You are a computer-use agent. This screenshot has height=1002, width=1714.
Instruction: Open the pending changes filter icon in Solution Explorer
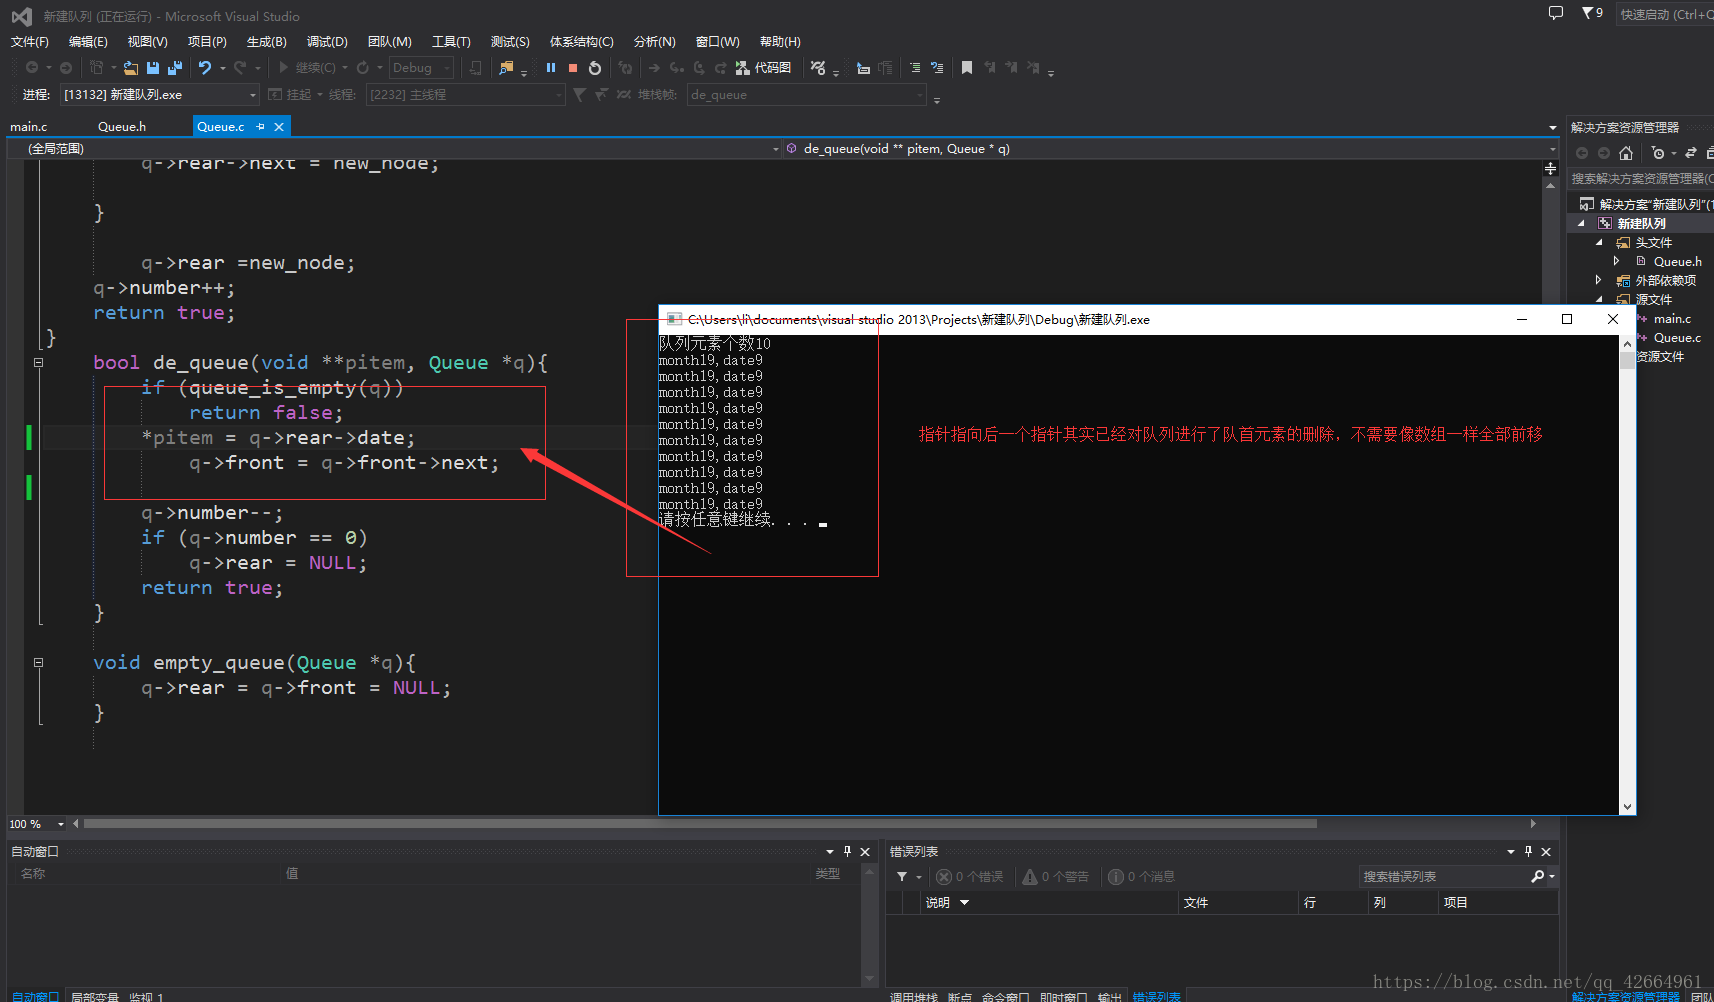point(1658,153)
